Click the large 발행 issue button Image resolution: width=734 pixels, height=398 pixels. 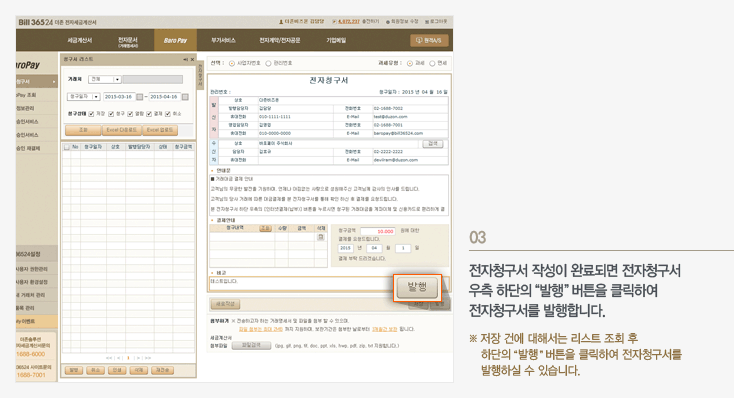[x=417, y=287]
